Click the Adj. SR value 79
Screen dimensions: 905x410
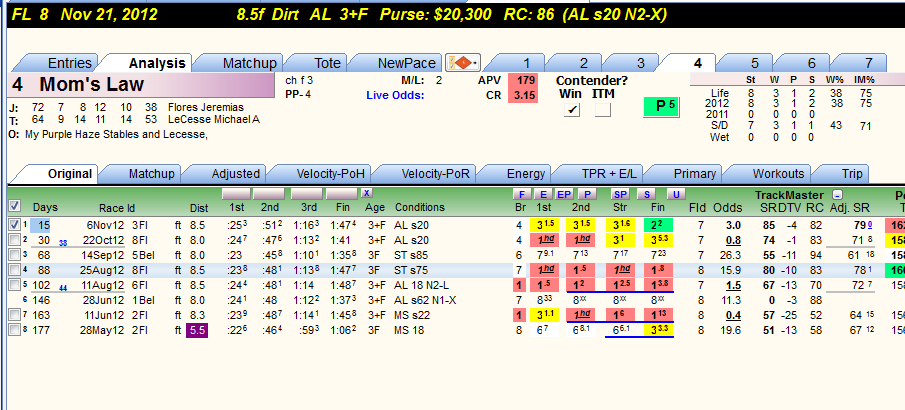point(861,225)
